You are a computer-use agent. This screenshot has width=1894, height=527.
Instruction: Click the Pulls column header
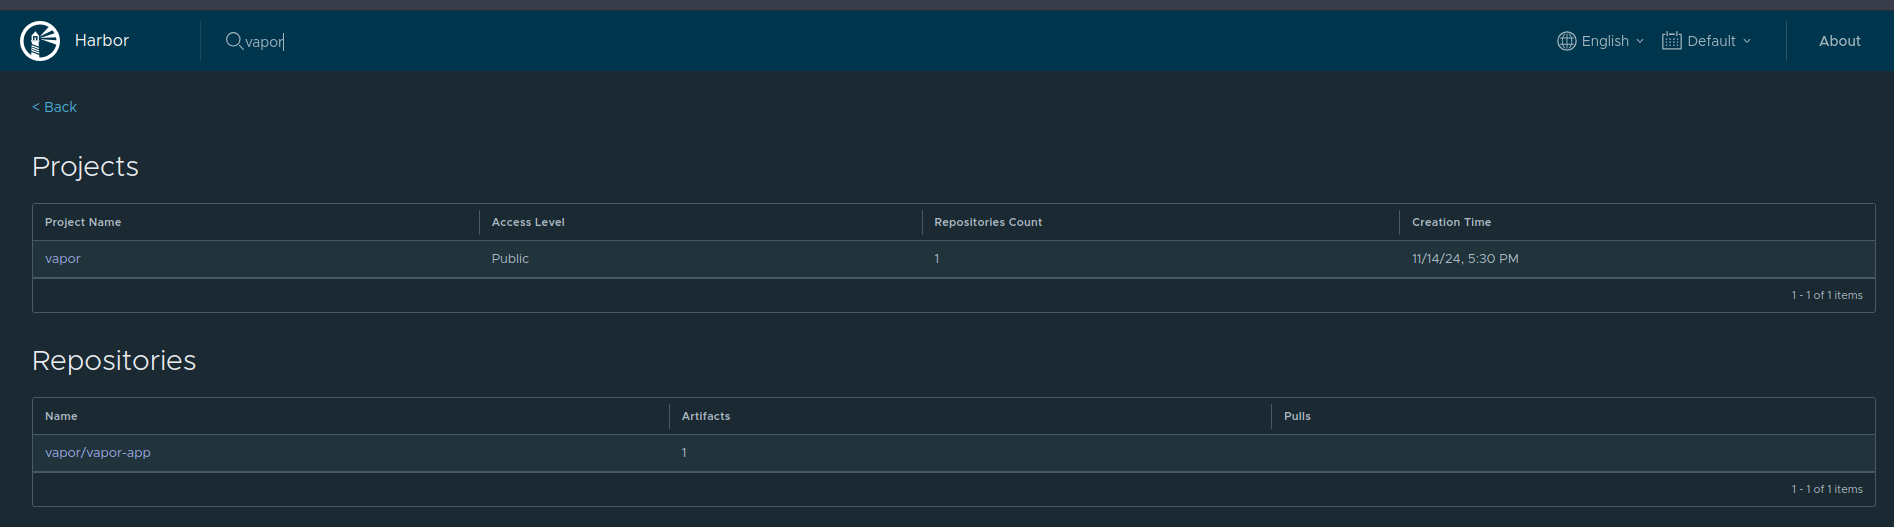[1297, 416]
